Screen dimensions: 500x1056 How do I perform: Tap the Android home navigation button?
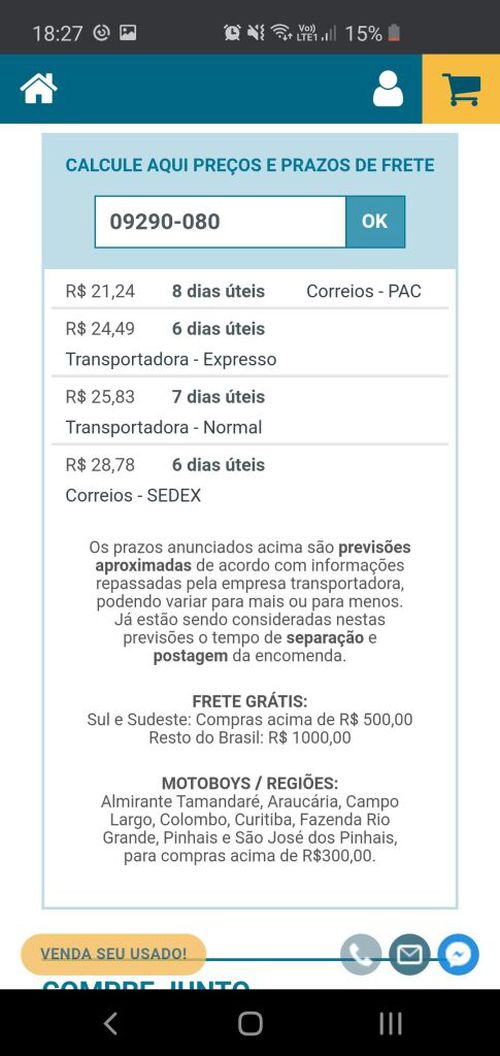pos(250,1023)
